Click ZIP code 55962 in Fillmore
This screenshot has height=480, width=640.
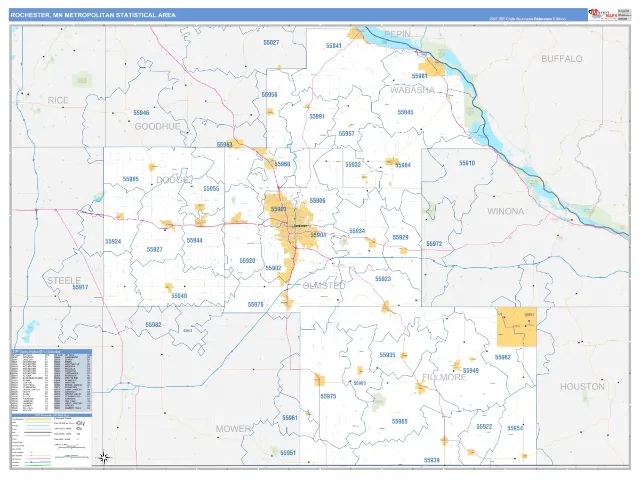click(x=503, y=358)
